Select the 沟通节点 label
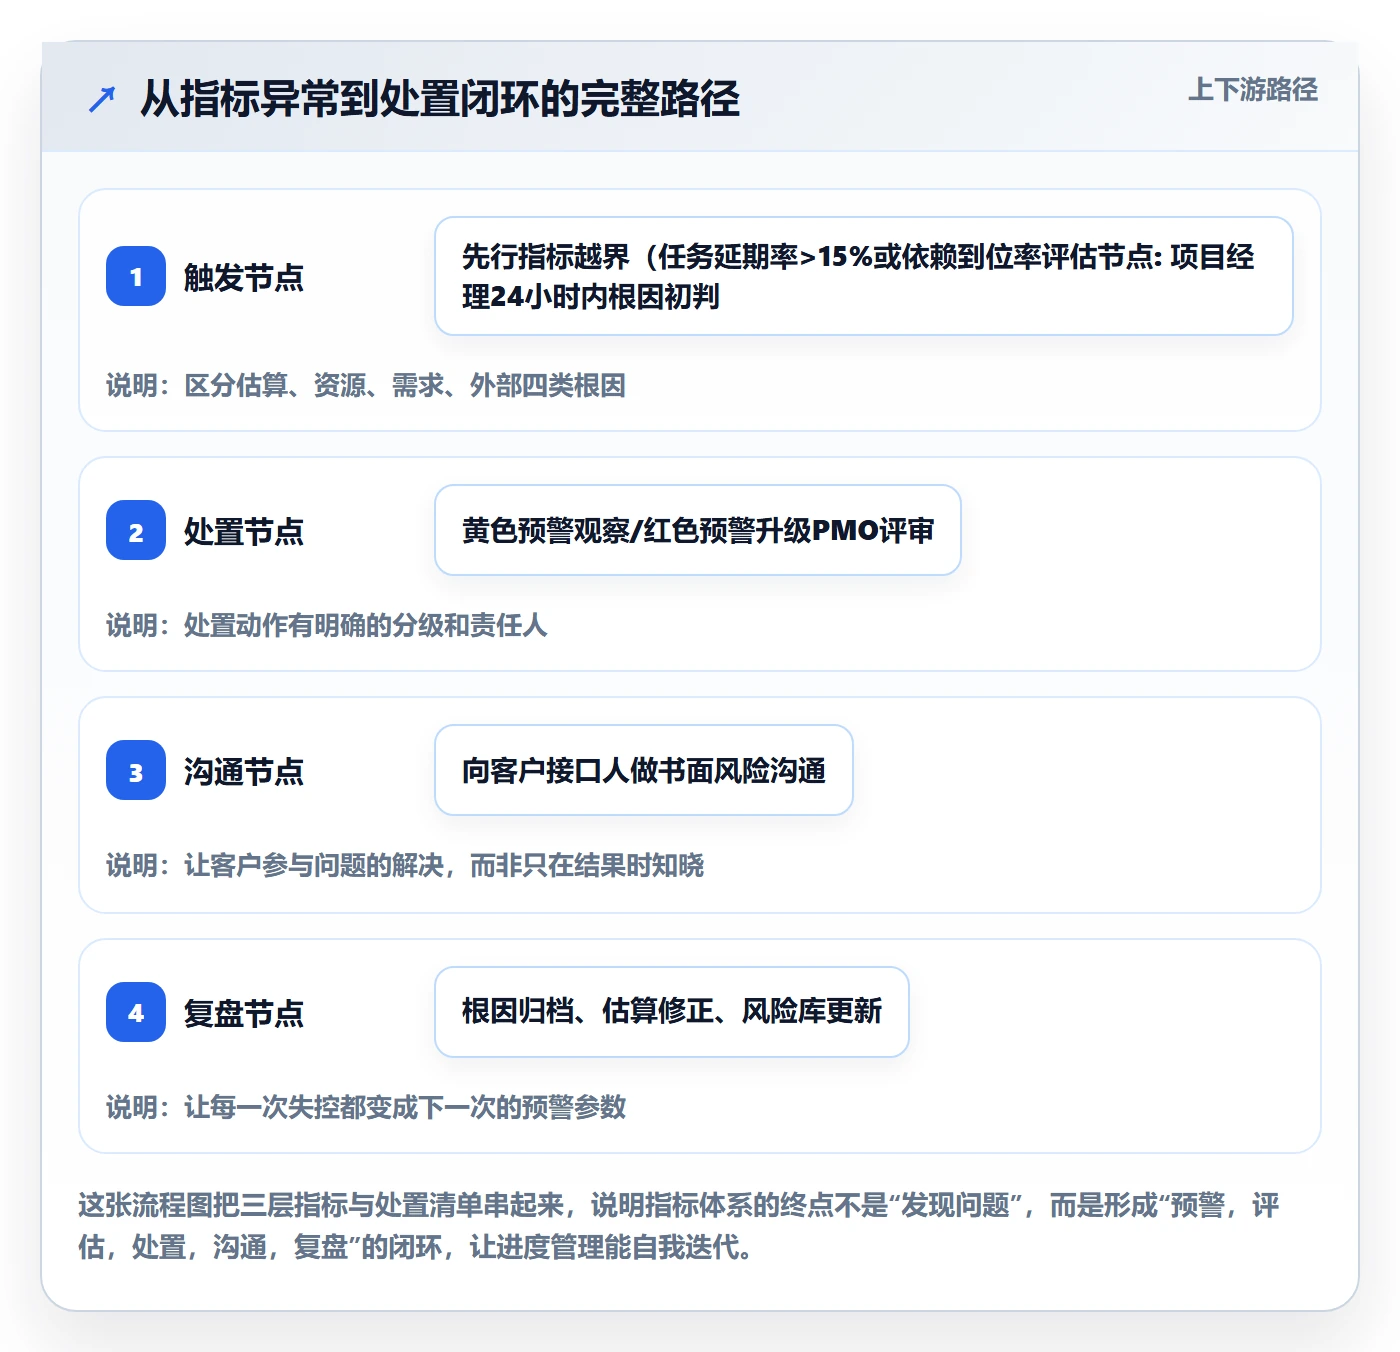This screenshot has height=1352, width=1400. (244, 771)
